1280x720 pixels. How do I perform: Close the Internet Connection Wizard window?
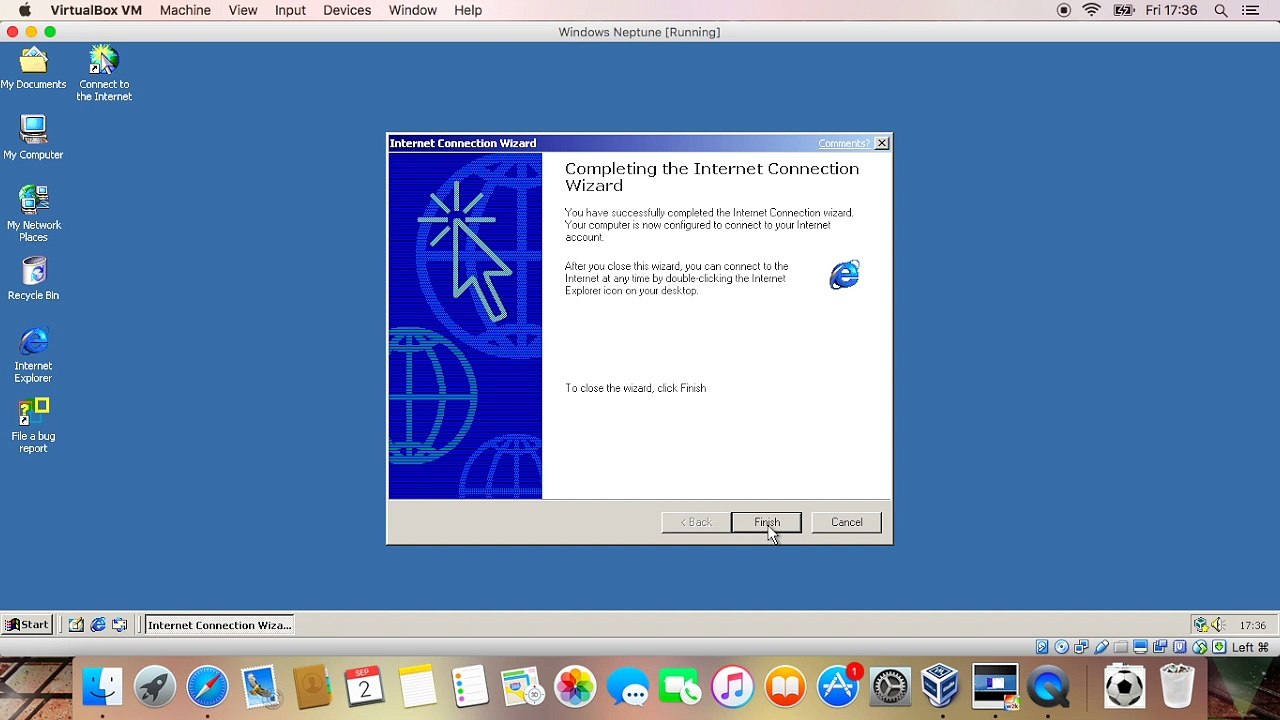882,144
